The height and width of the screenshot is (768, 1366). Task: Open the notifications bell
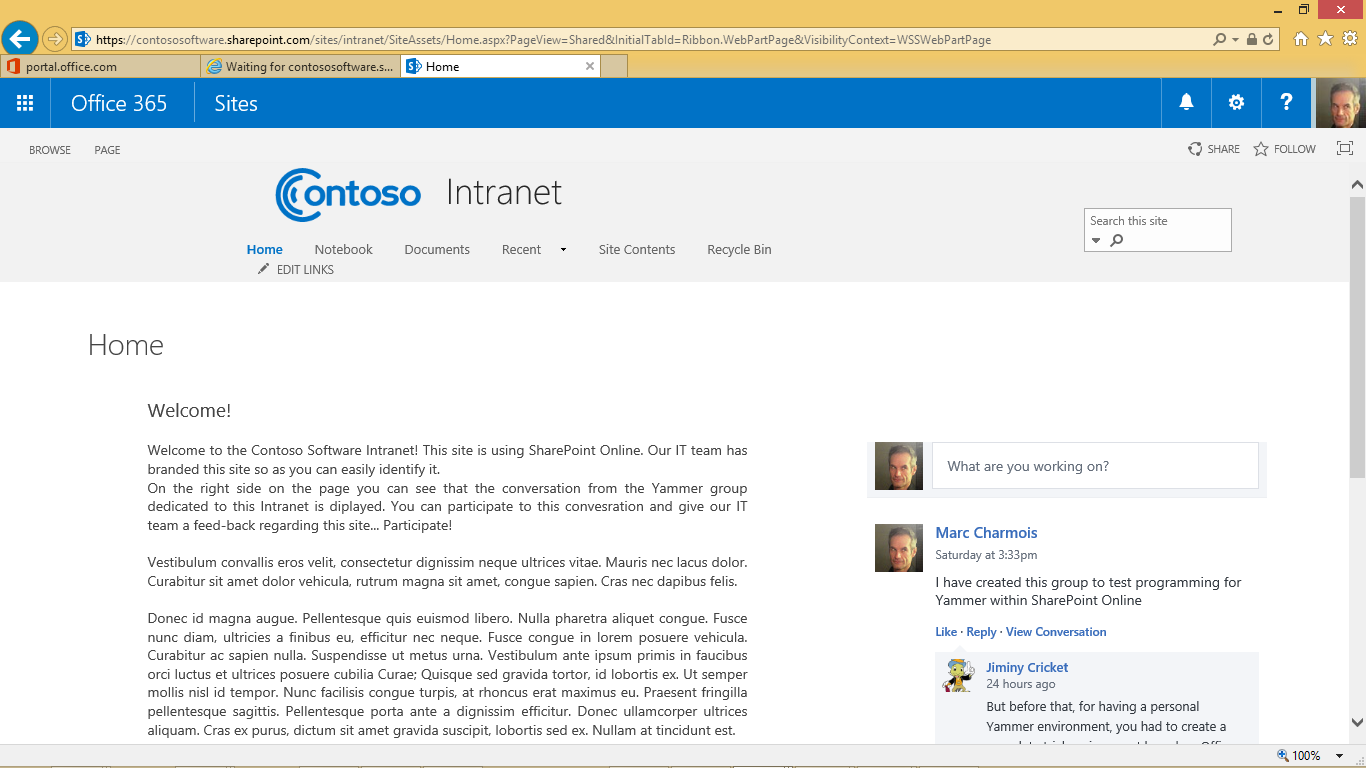1186,103
